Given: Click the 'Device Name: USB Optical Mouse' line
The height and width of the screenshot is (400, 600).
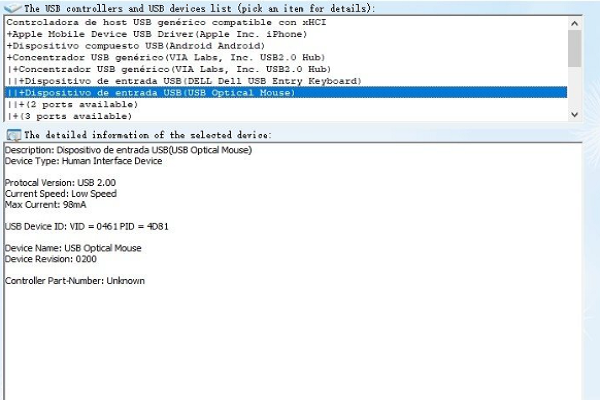Looking at the screenshot, I should 73,248.
